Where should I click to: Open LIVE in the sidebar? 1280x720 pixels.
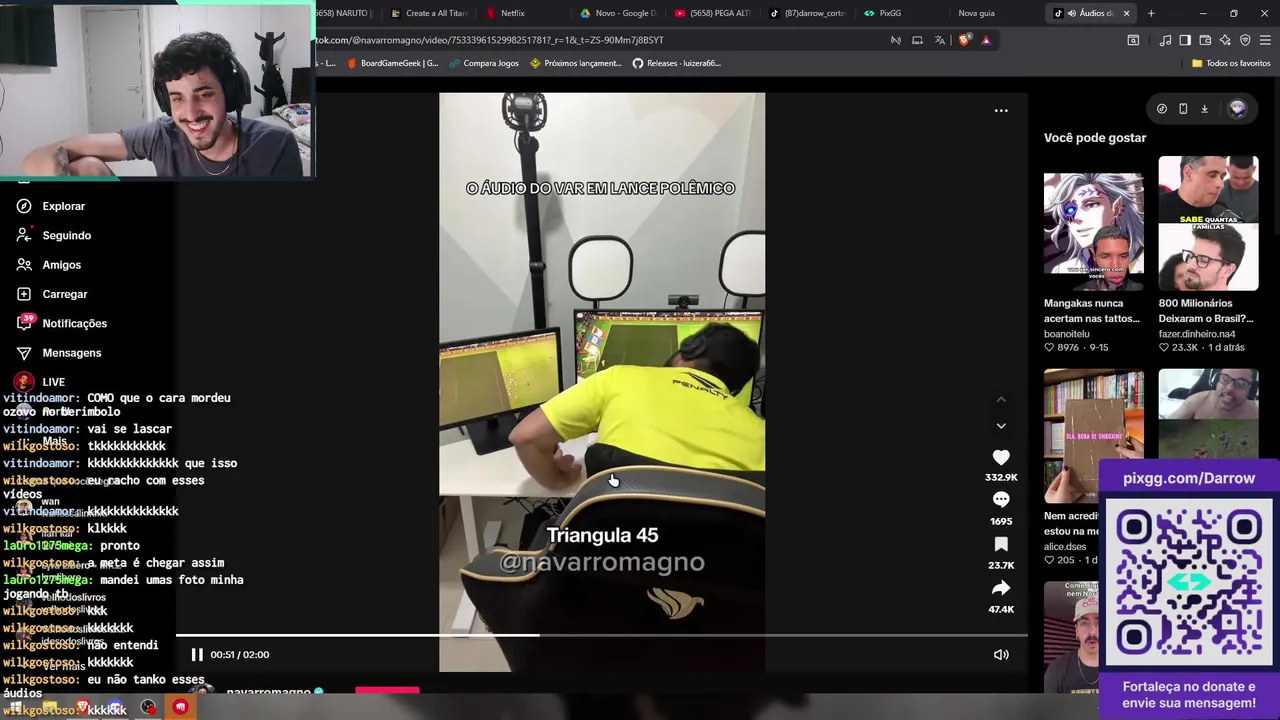[53, 382]
